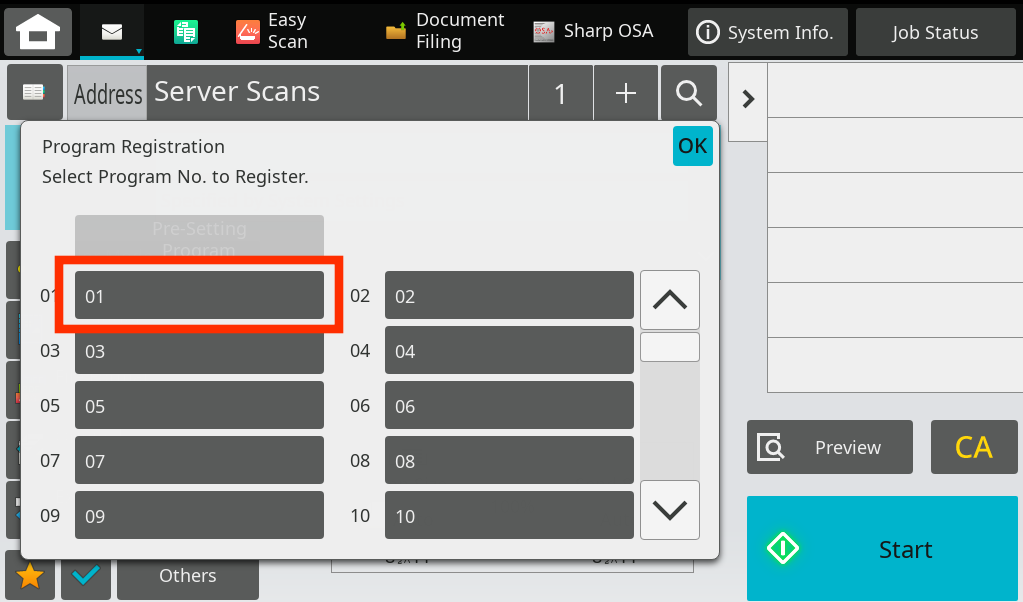This screenshot has width=1023, height=602.
Task: Launch Sharp OSA
Action: [x=594, y=31]
